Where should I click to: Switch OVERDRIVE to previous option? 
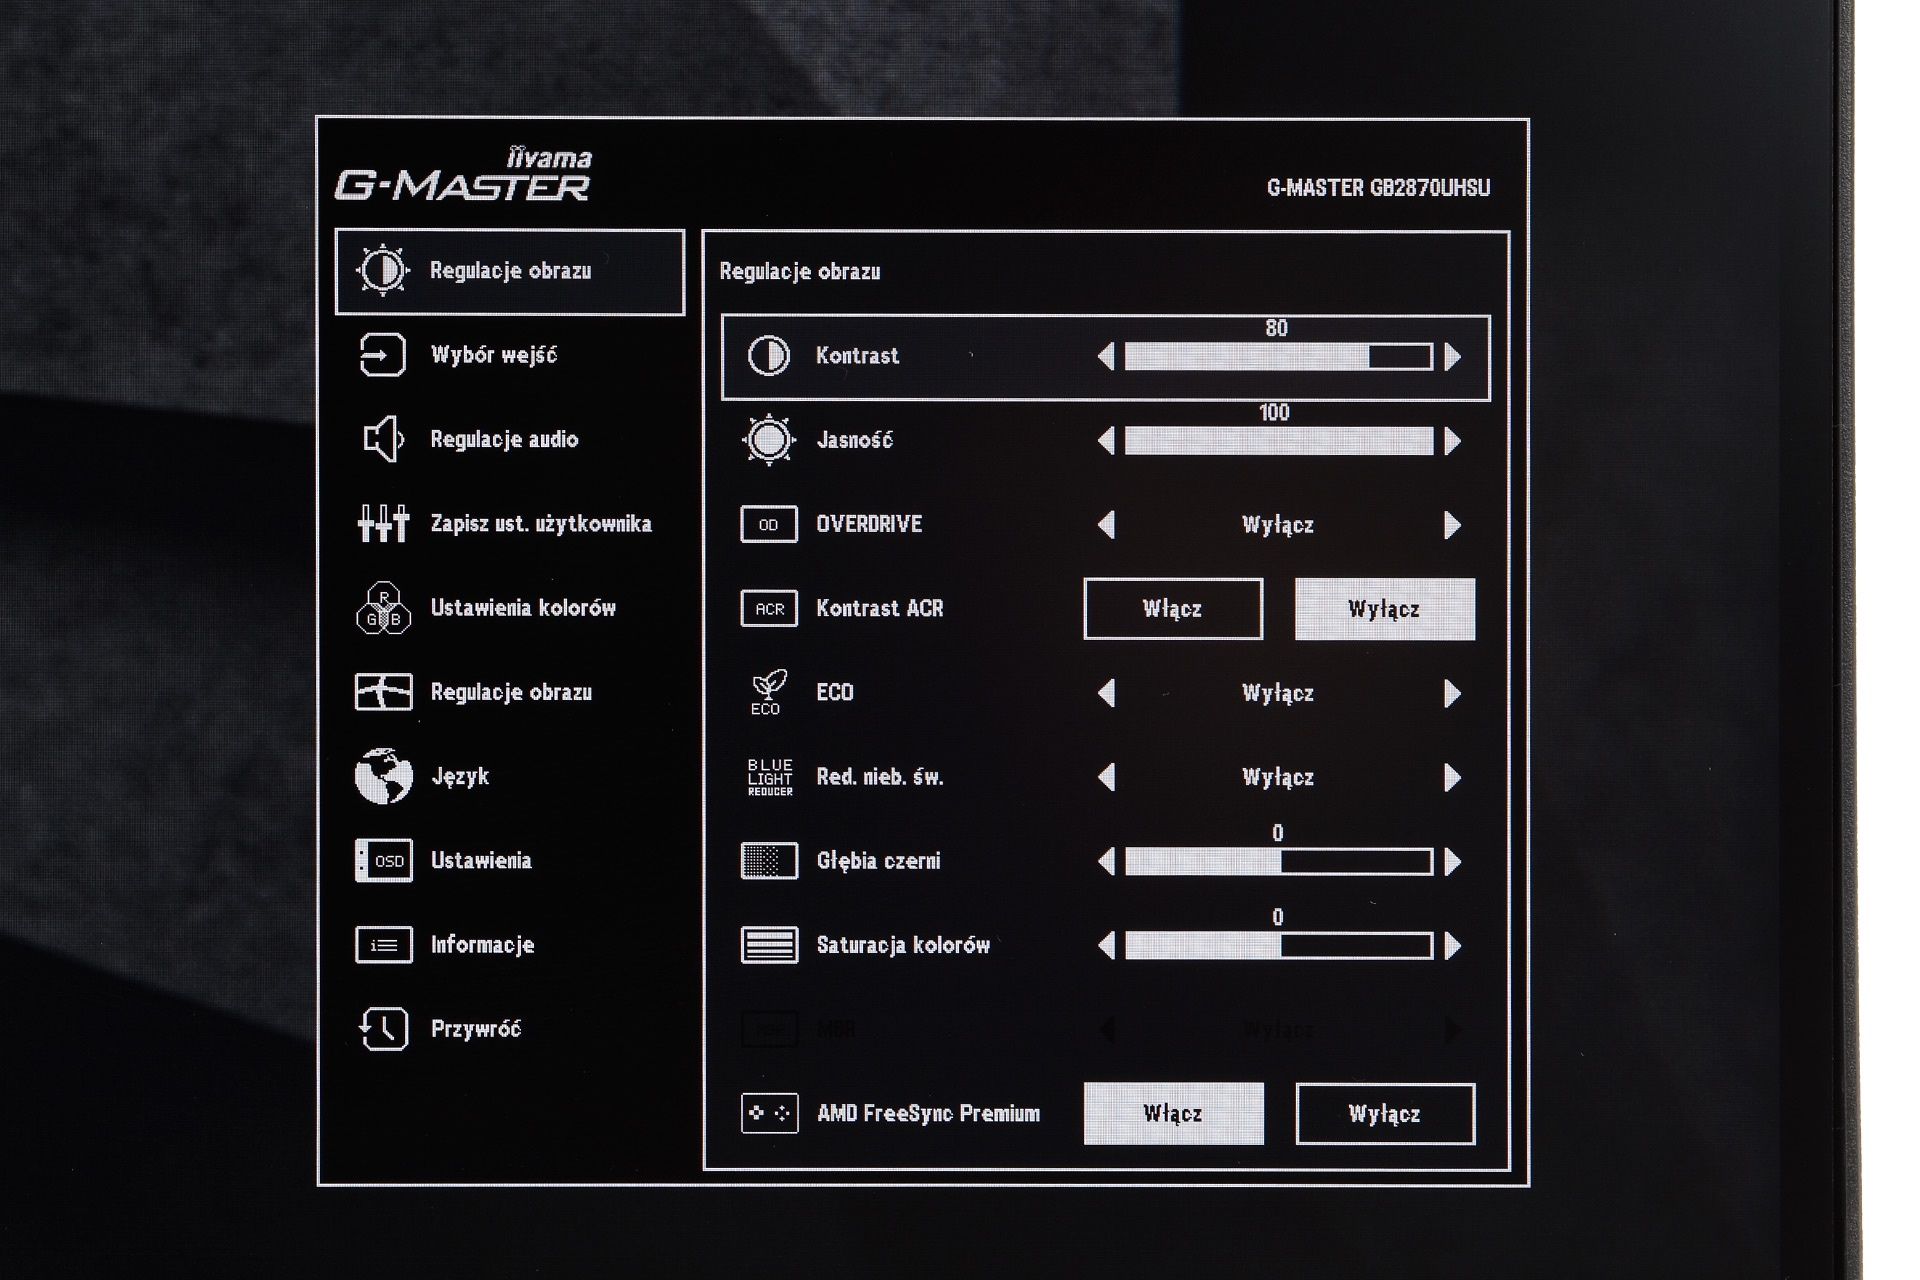[x=1106, y=525]
